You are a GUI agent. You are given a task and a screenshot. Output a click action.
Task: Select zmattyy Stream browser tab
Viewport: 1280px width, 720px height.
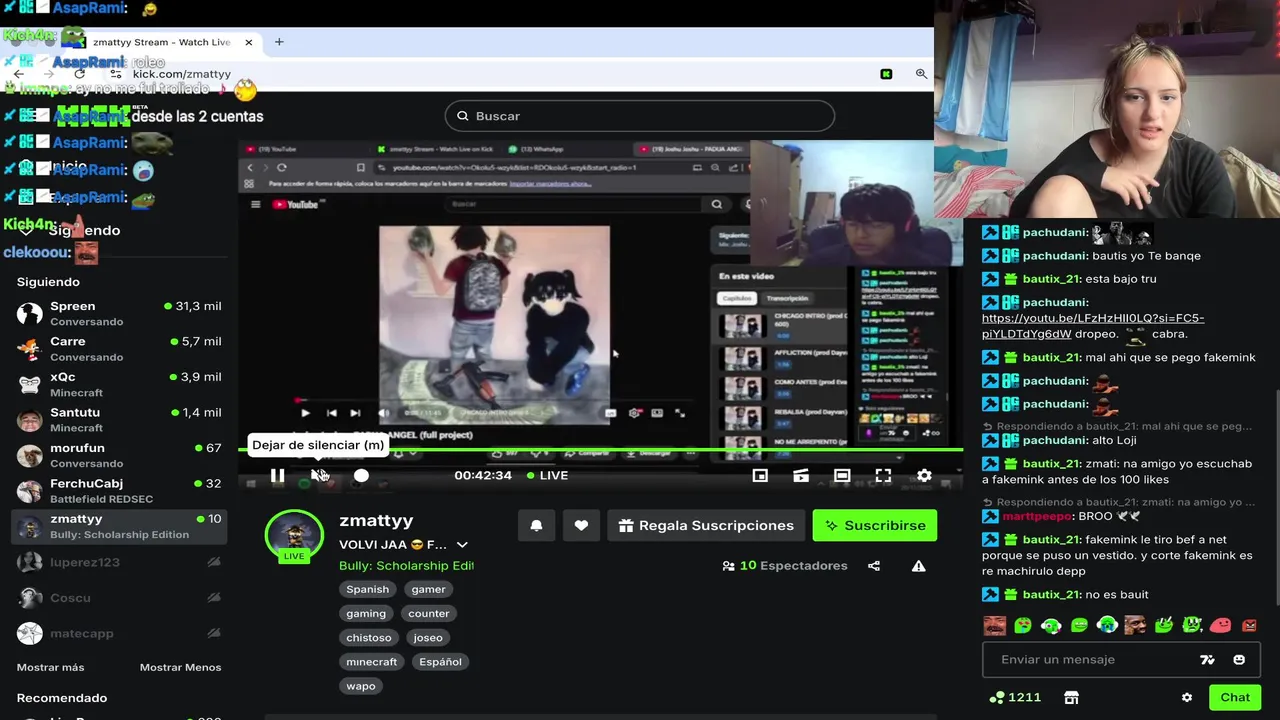pos(162,42)
